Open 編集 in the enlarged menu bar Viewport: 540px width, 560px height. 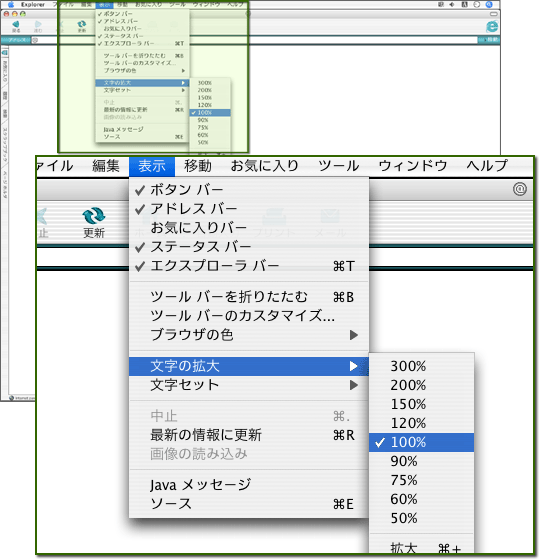click(105, 166)
